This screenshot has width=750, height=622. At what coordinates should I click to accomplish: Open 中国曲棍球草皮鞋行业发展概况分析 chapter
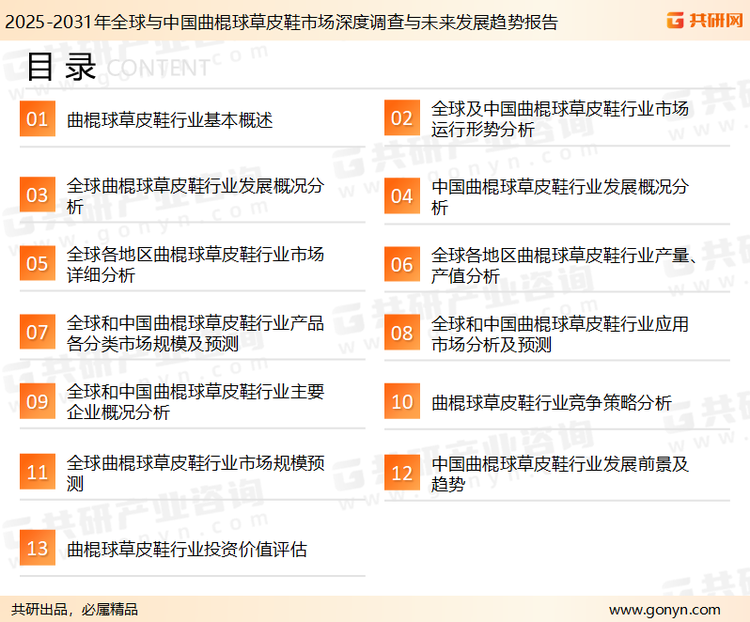560,196
